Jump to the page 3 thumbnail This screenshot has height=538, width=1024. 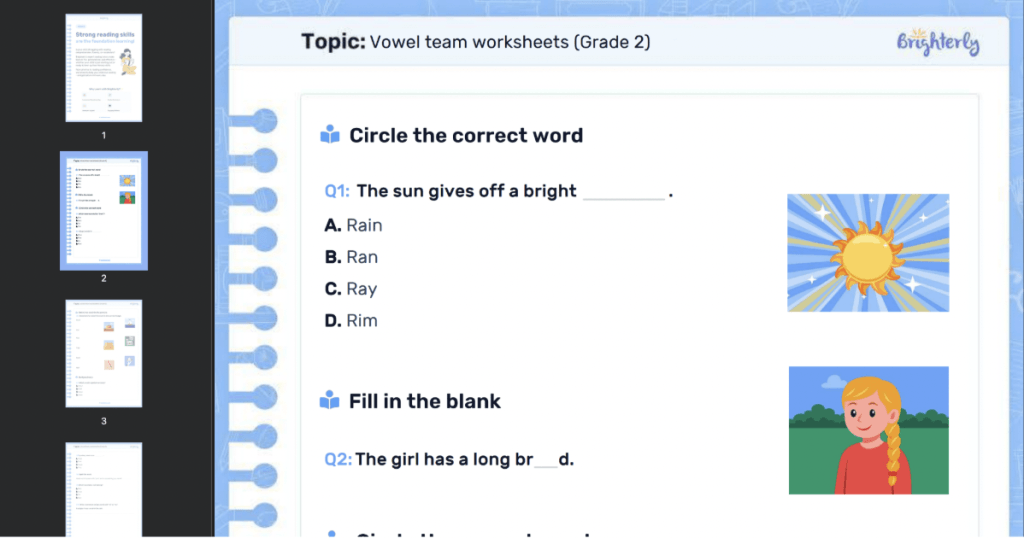104,353
